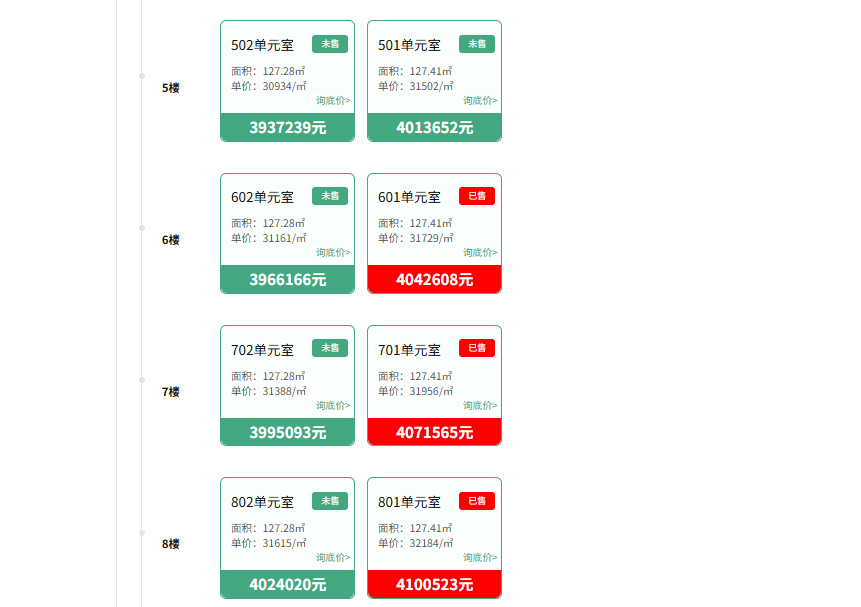Click the 未售 badge on unit 502
The image size is (861, 607).
pyautogui.click(x=329, y=44)
